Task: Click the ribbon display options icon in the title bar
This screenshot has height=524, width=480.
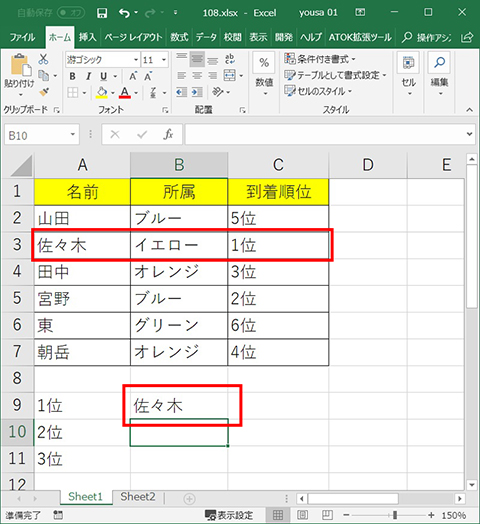Action: click(360, 13)
